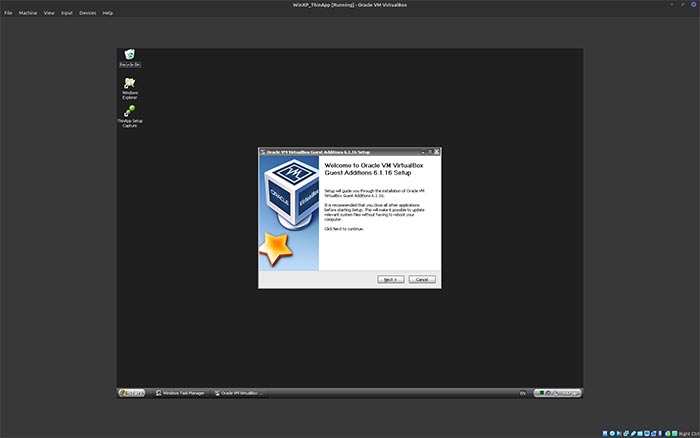Click the setup dialog title bar icon
The width and height of the screenshot is (700, 438).
[263, 152]
